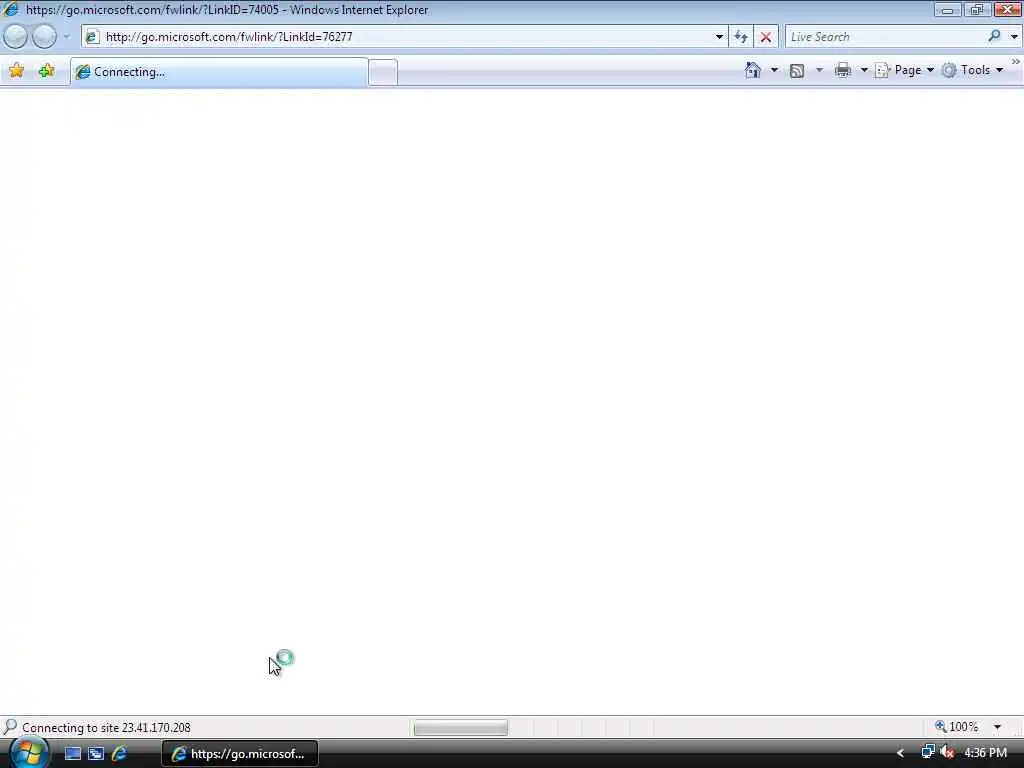Select the Connecting... tab
1024x768 pixels.
click(219, 72)
